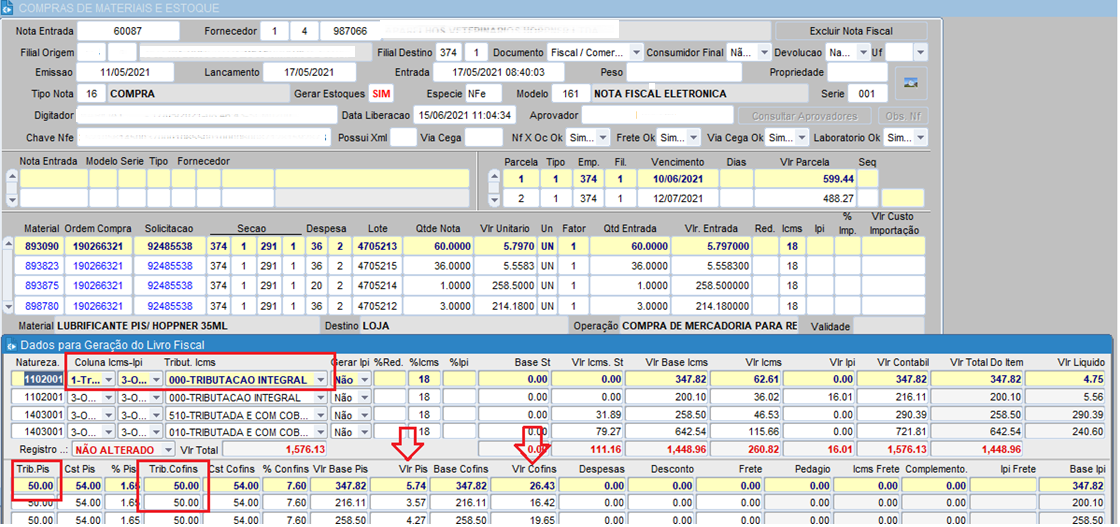Click the Serie field 001

867,94
